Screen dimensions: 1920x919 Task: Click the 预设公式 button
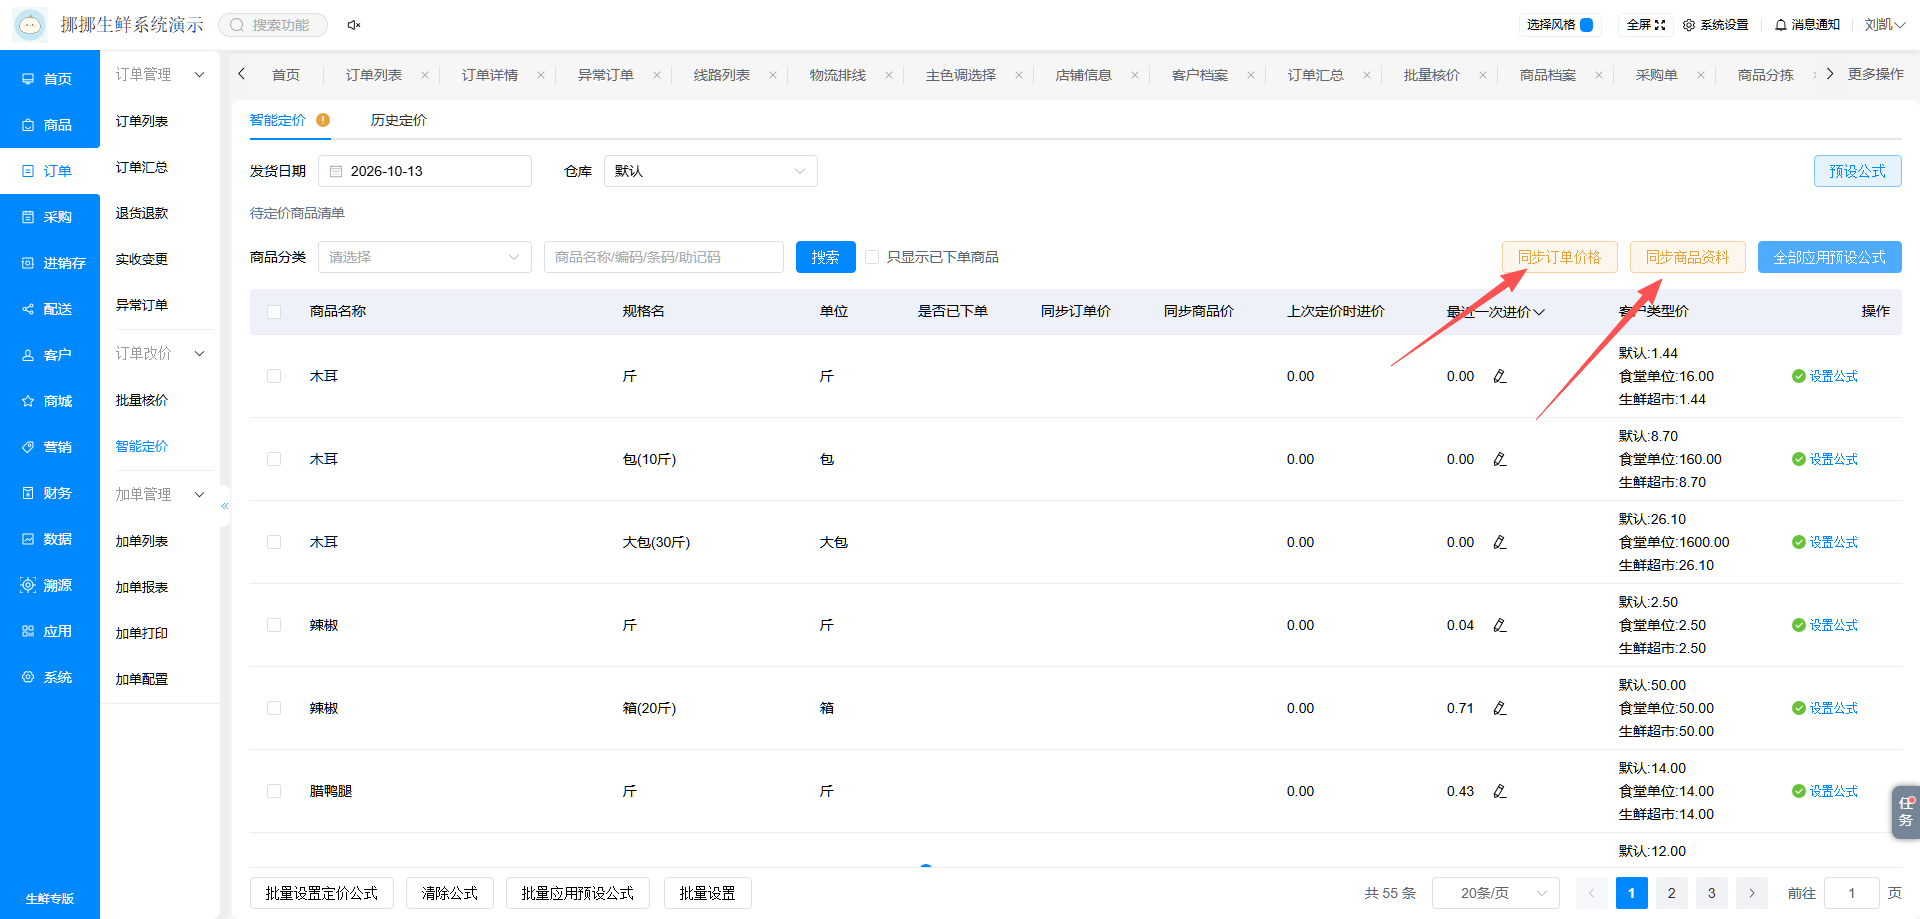pos(1857,171)
